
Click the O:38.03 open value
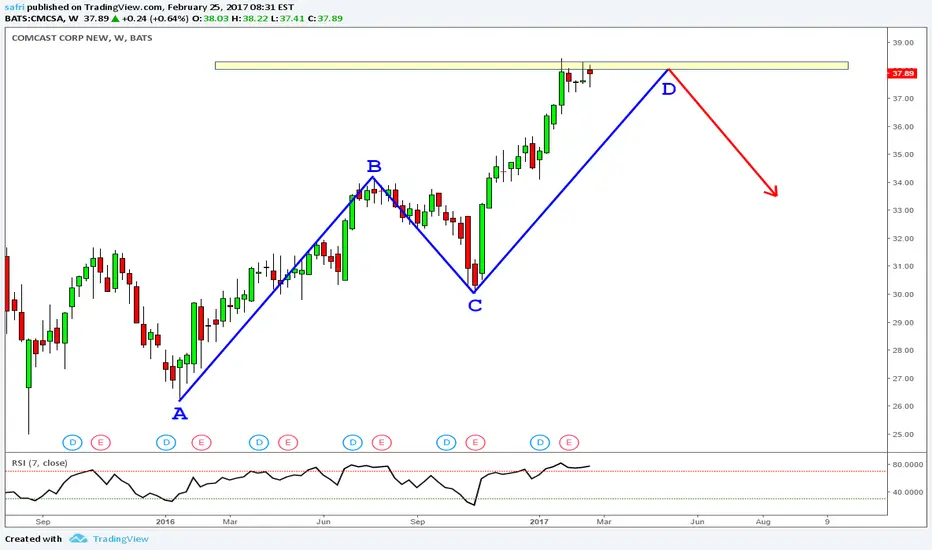pyautogui.click(x=210, y=18)
